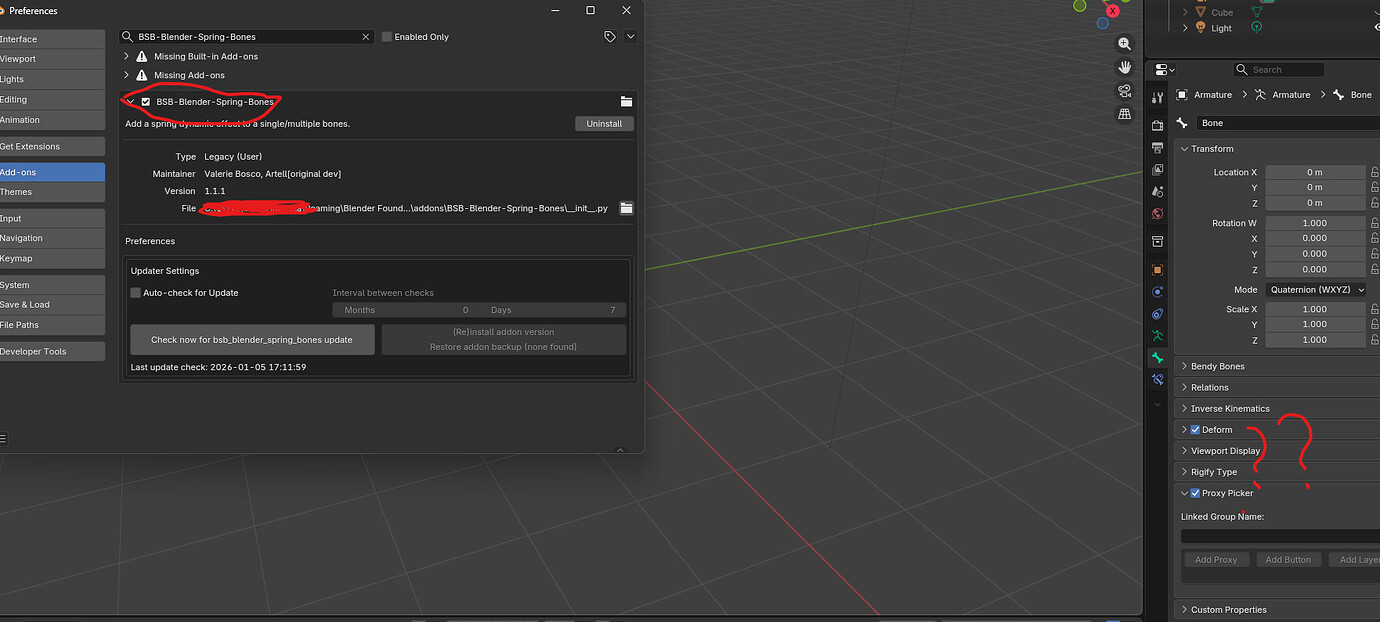The height and width of the screenshot is (622, 1380).
Task: Click the Add Button button
Action: pyautogui.click(x=1288, y=560)
